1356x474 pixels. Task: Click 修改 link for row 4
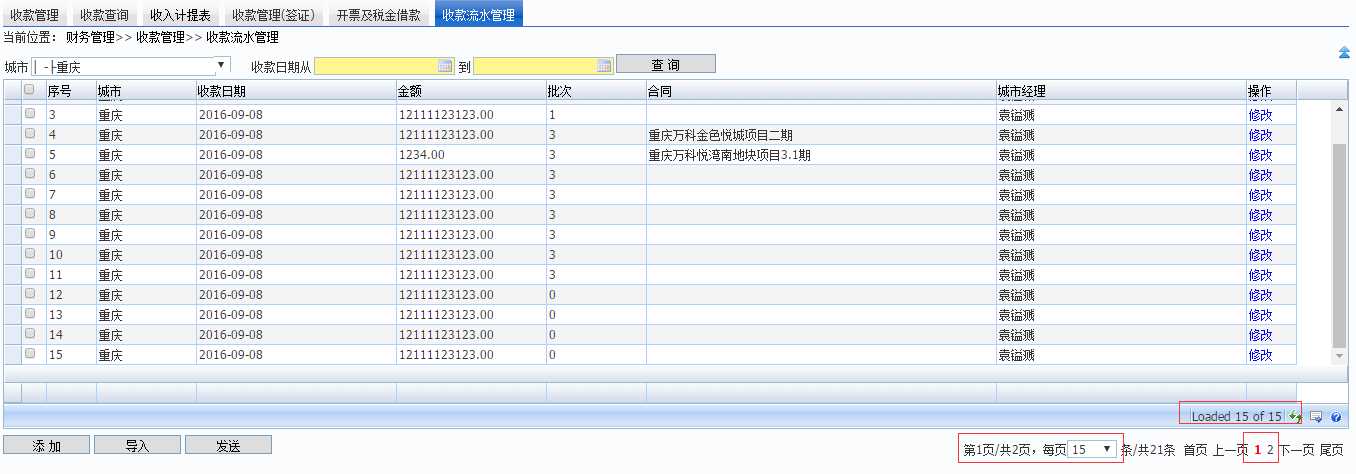click(1260, 135)
